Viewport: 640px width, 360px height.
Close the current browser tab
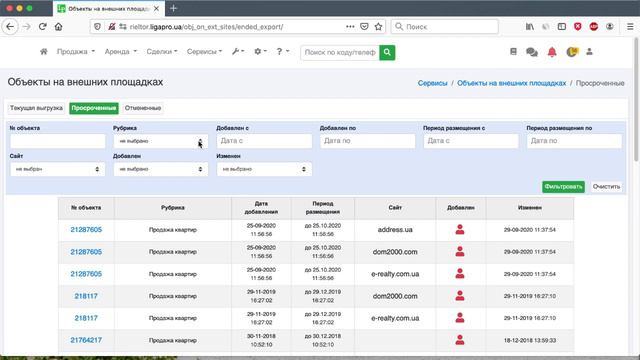coord(156,8)
